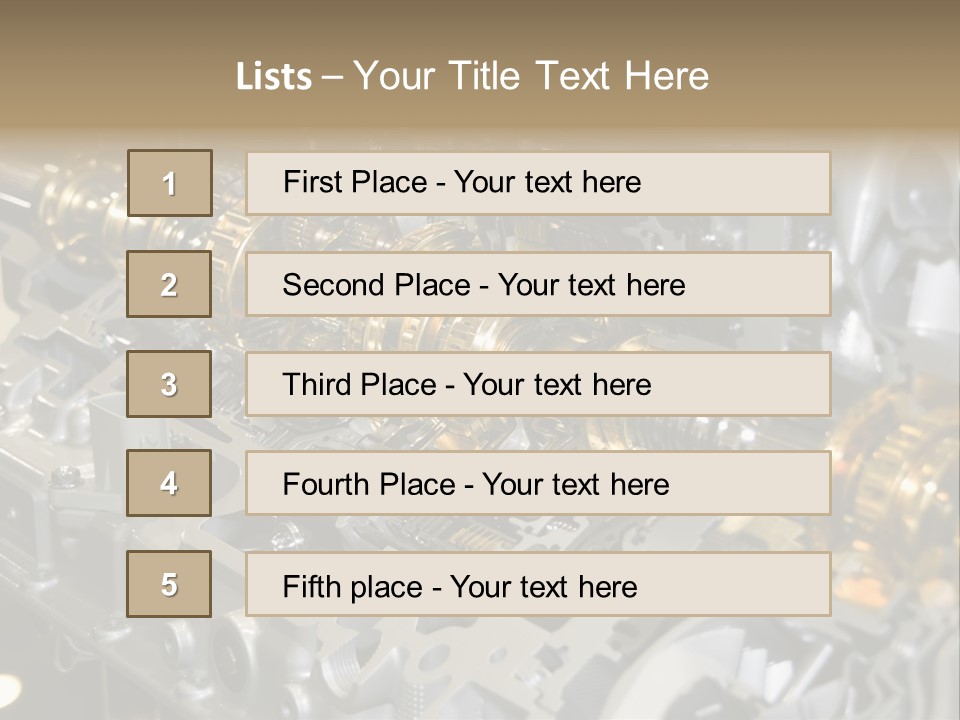Select the number 1 box

pos(169,183)
